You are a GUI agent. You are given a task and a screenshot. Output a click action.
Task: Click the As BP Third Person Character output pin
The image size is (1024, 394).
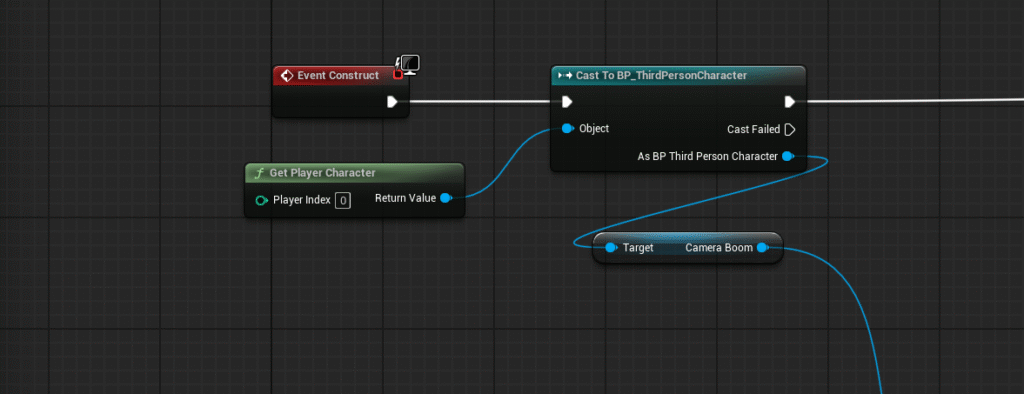tap(788, 156)
